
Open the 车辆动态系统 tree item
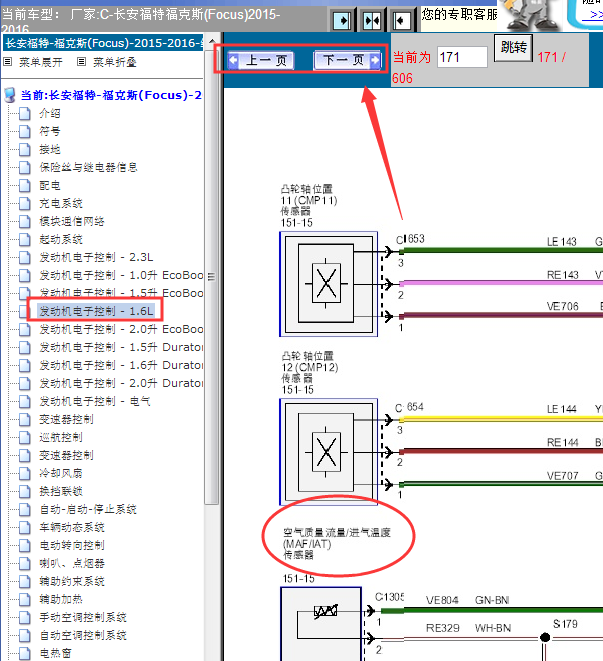click(72, 527)
